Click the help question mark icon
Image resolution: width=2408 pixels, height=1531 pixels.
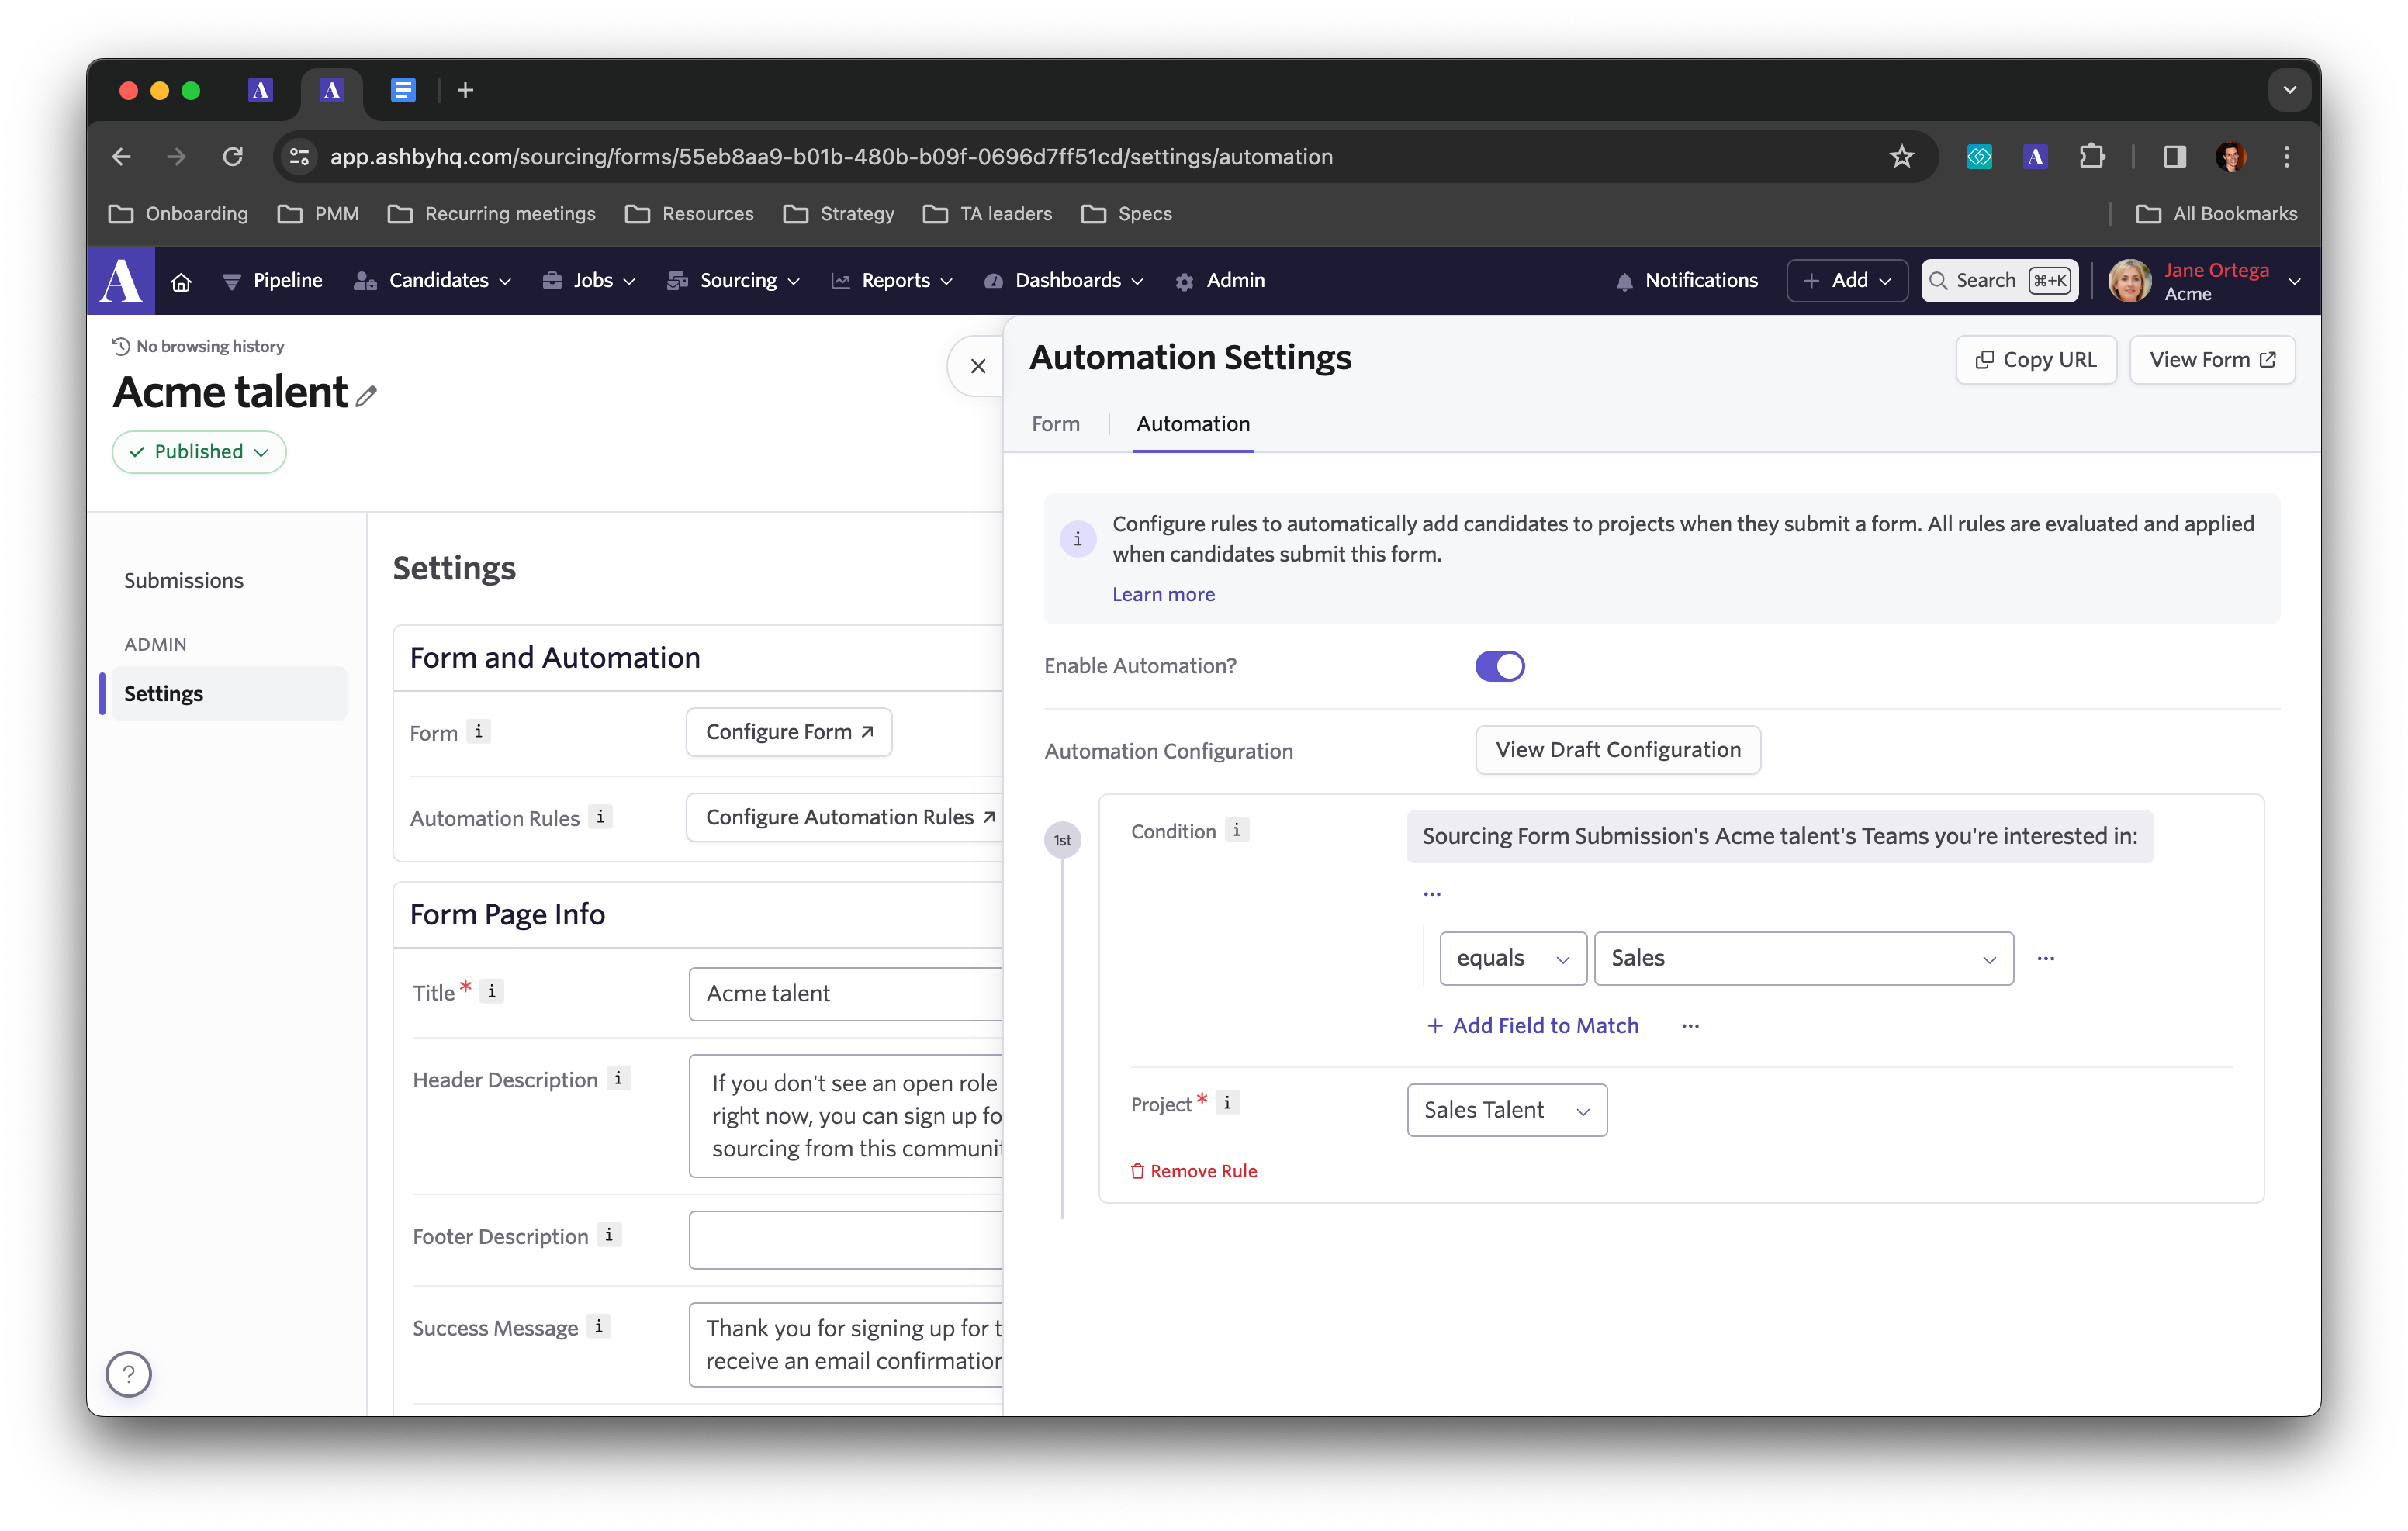(x=129, y=1374)
